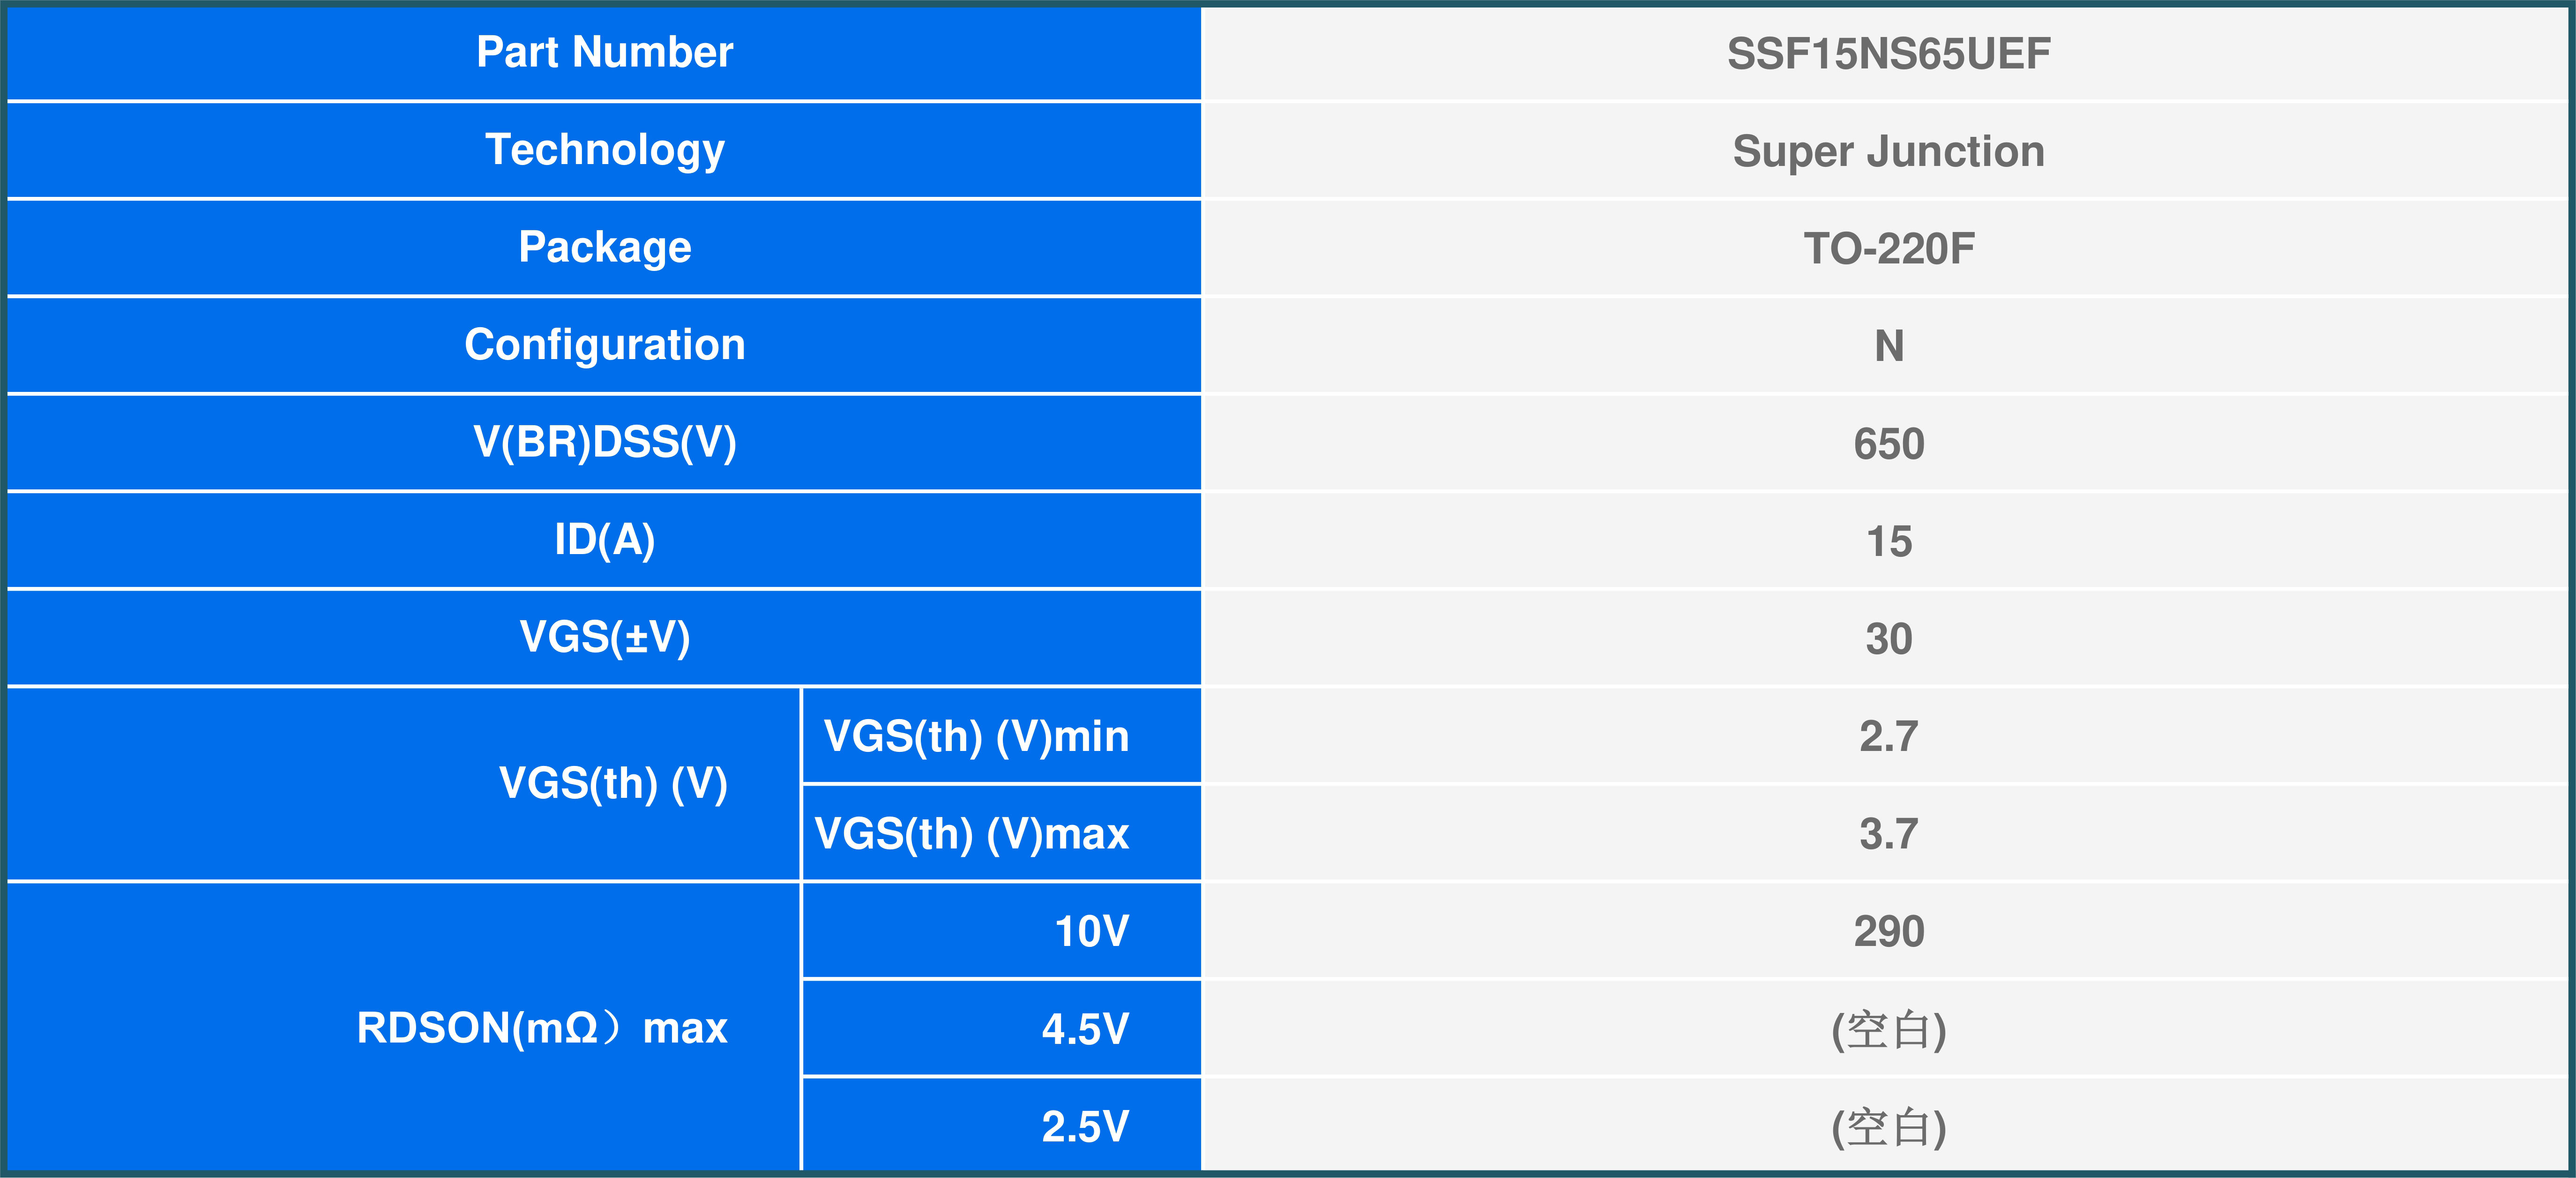
Task: Select the N configuration value
Action: 1888,347
